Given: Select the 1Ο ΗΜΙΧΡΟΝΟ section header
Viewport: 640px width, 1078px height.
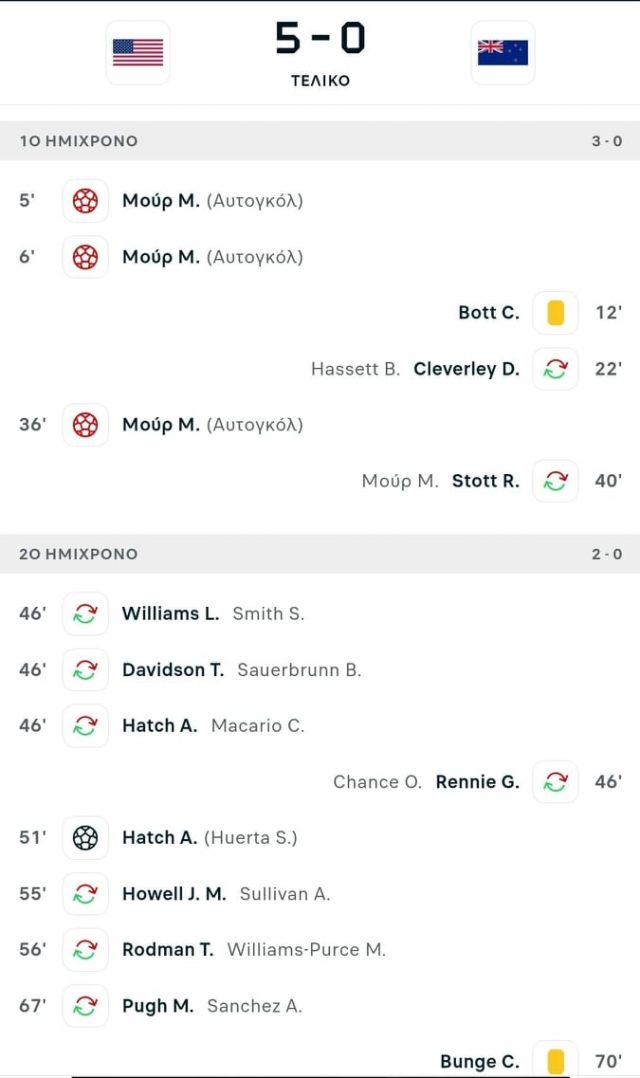Looking at the screenshot, I should pos(320,141).
